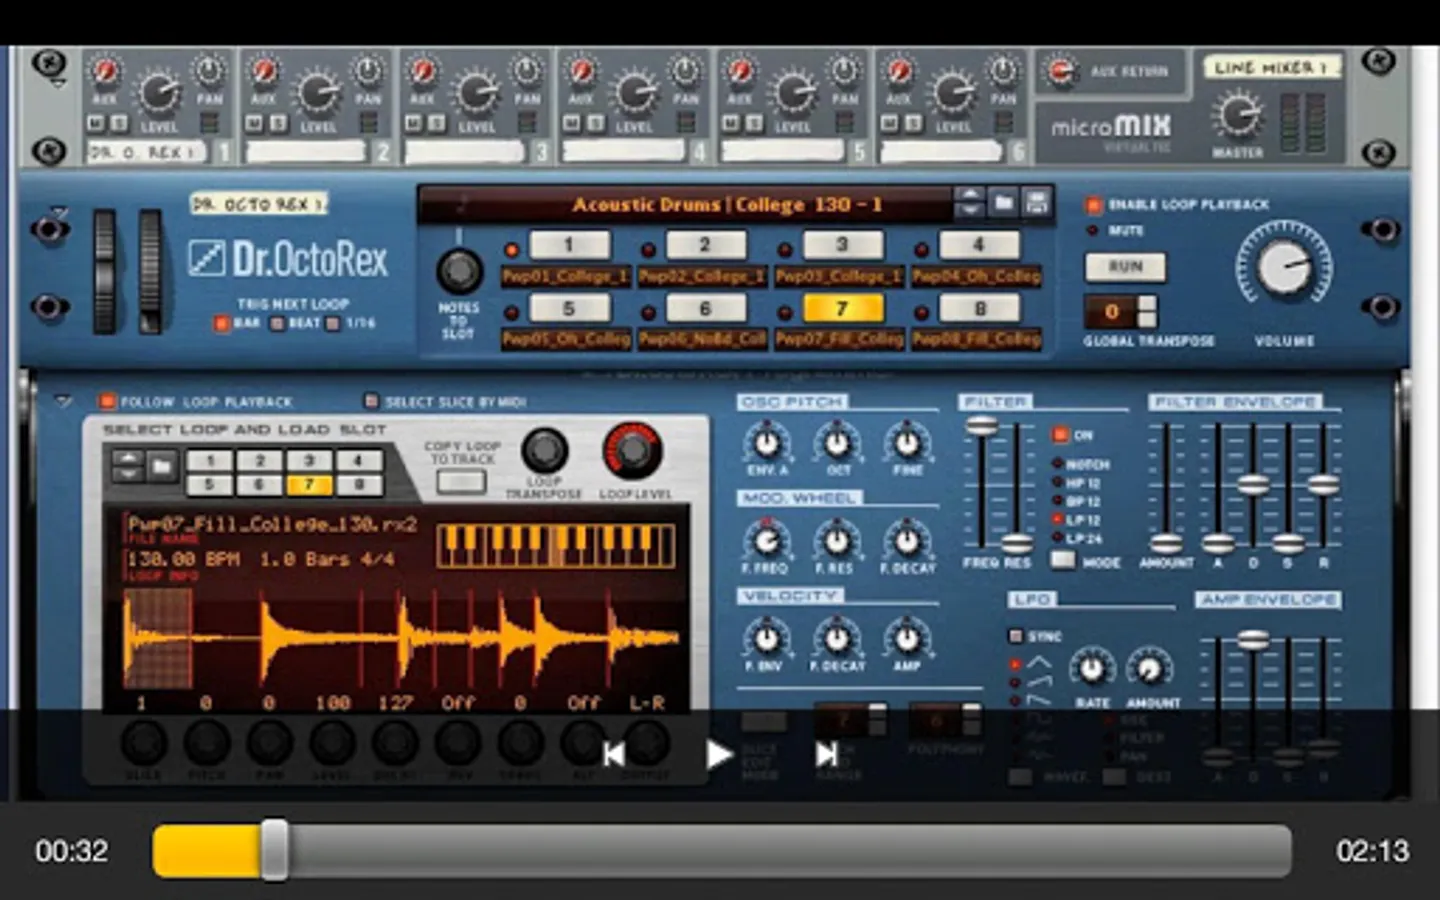Toggle Select Slice by MIDI
This screenshot has height=900, width=1440.
tap(371, 401)
